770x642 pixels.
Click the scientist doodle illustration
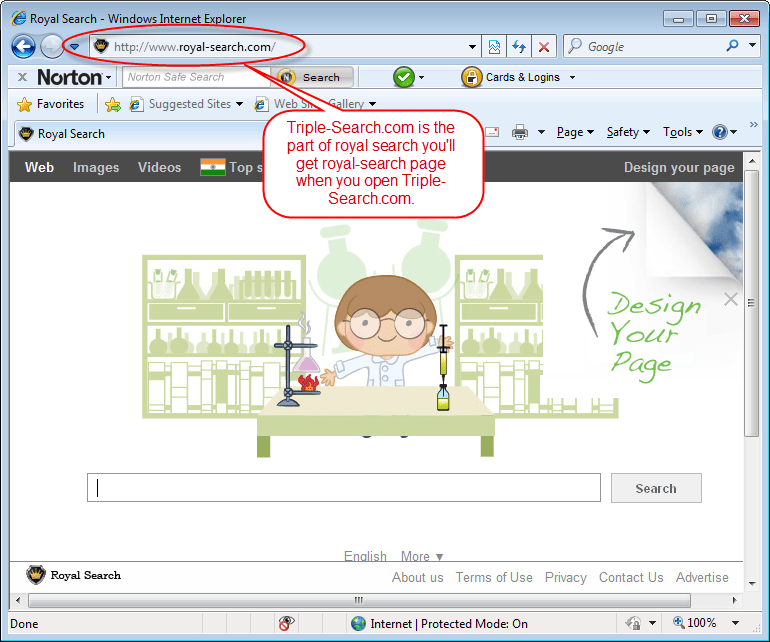click(x=380, y=339)
